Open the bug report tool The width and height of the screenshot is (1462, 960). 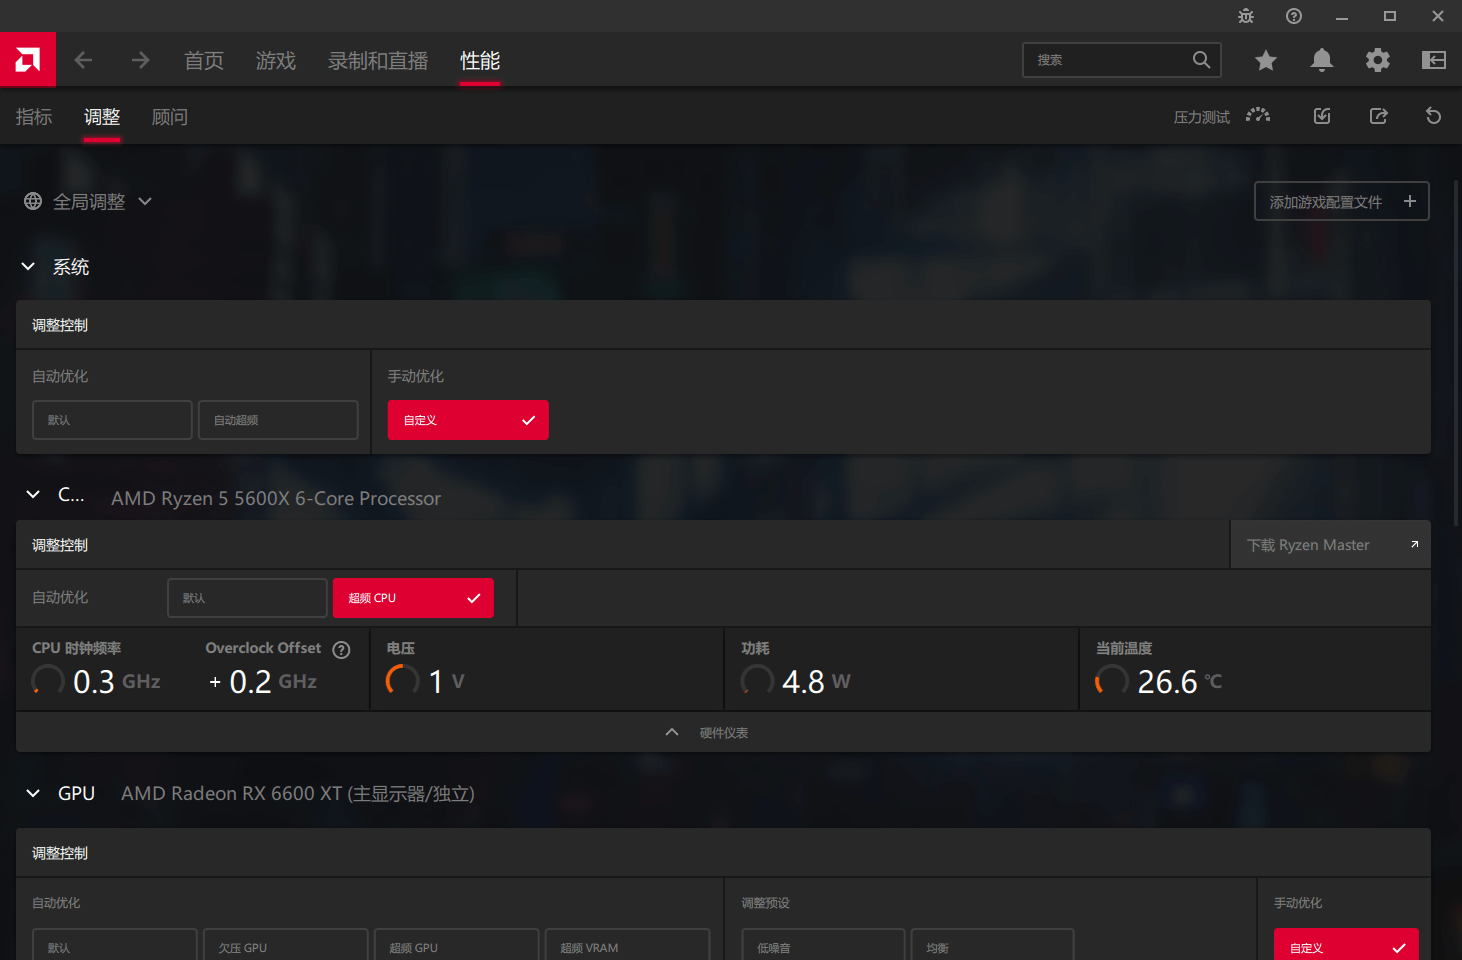point(1245,16)
